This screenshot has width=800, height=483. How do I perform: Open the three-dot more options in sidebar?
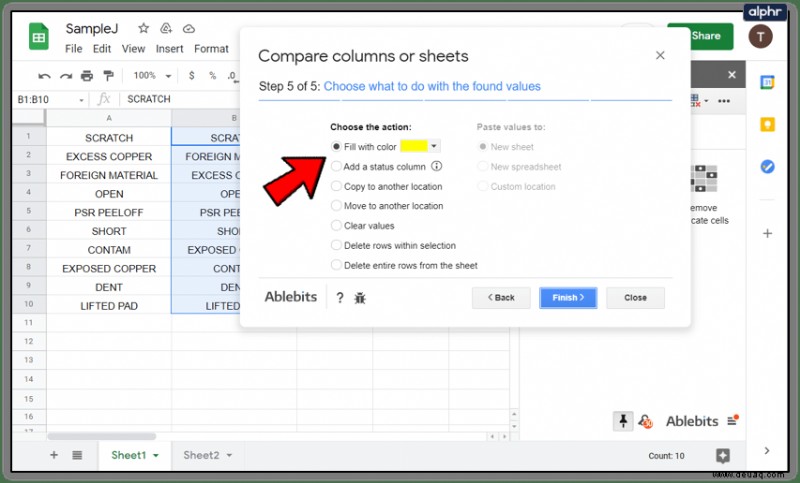(723, 101)
